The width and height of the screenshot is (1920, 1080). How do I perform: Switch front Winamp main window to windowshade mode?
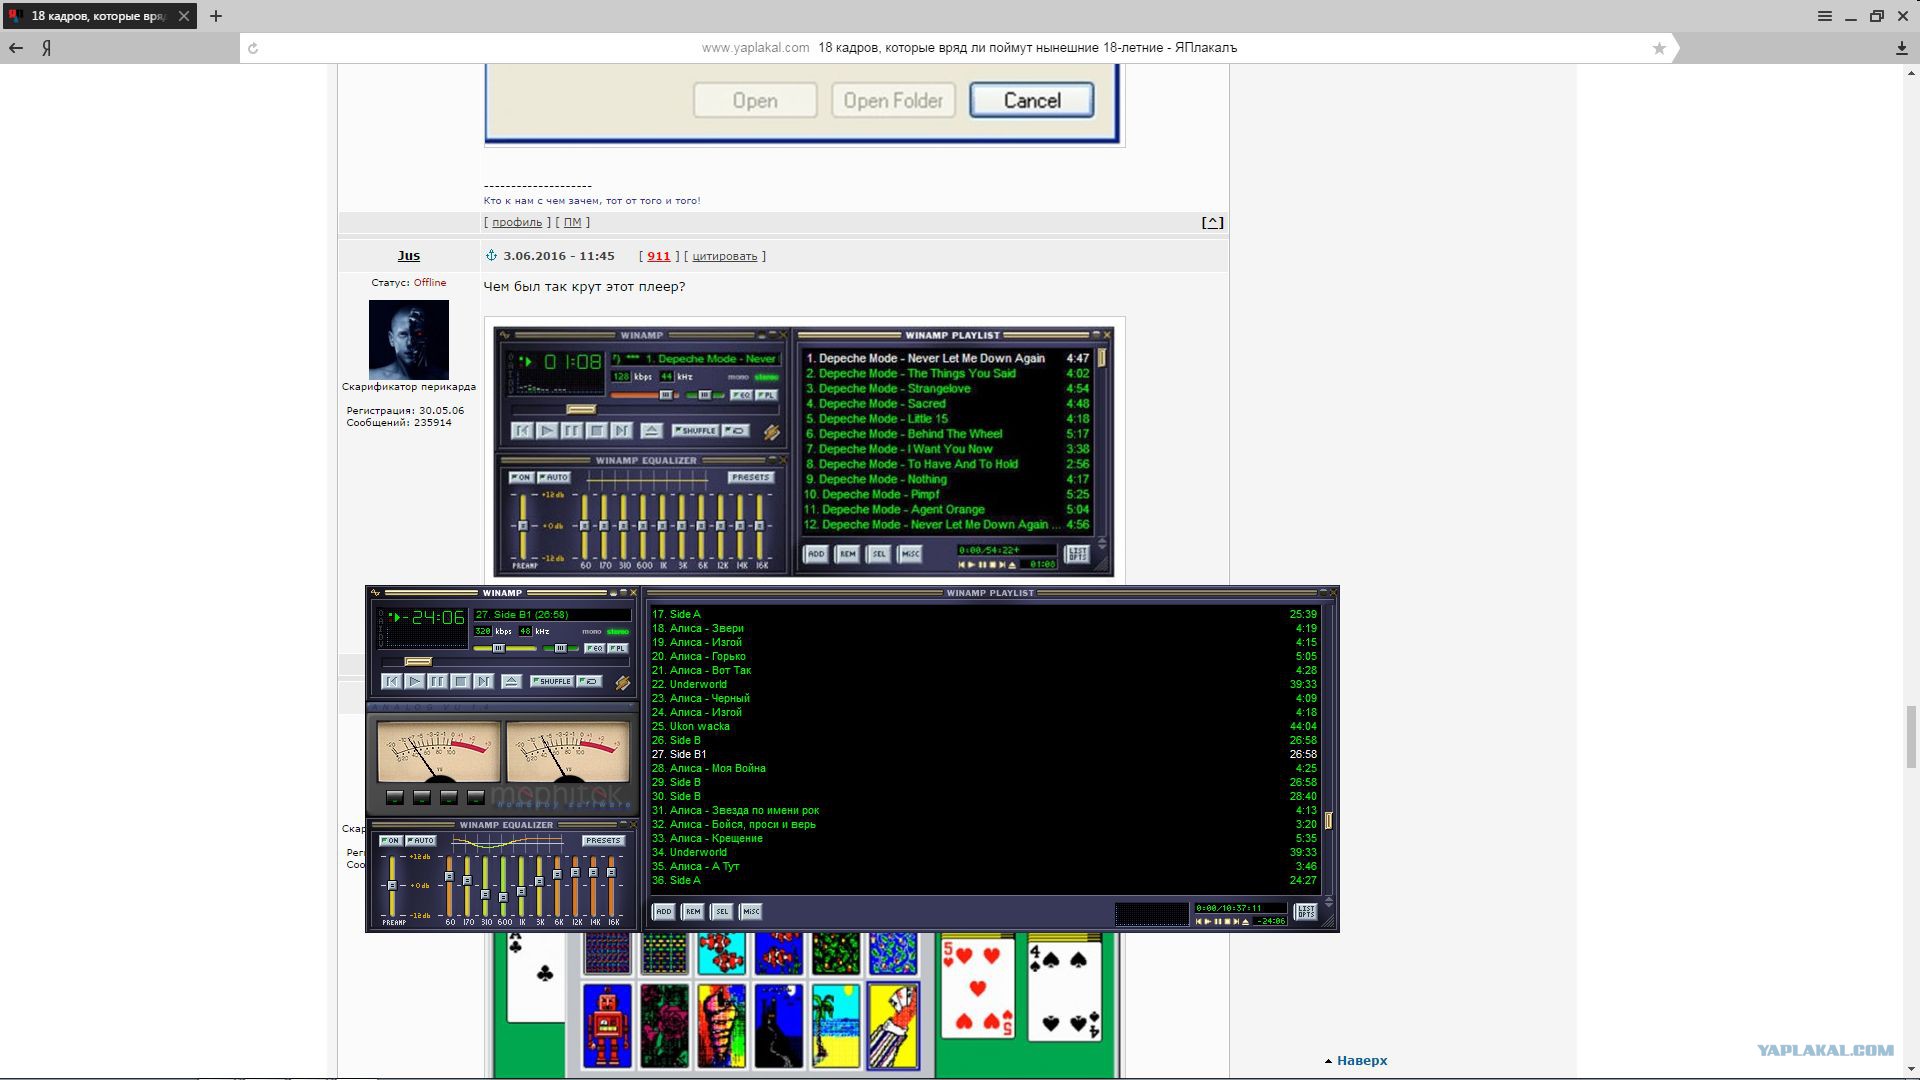[623, 593]
